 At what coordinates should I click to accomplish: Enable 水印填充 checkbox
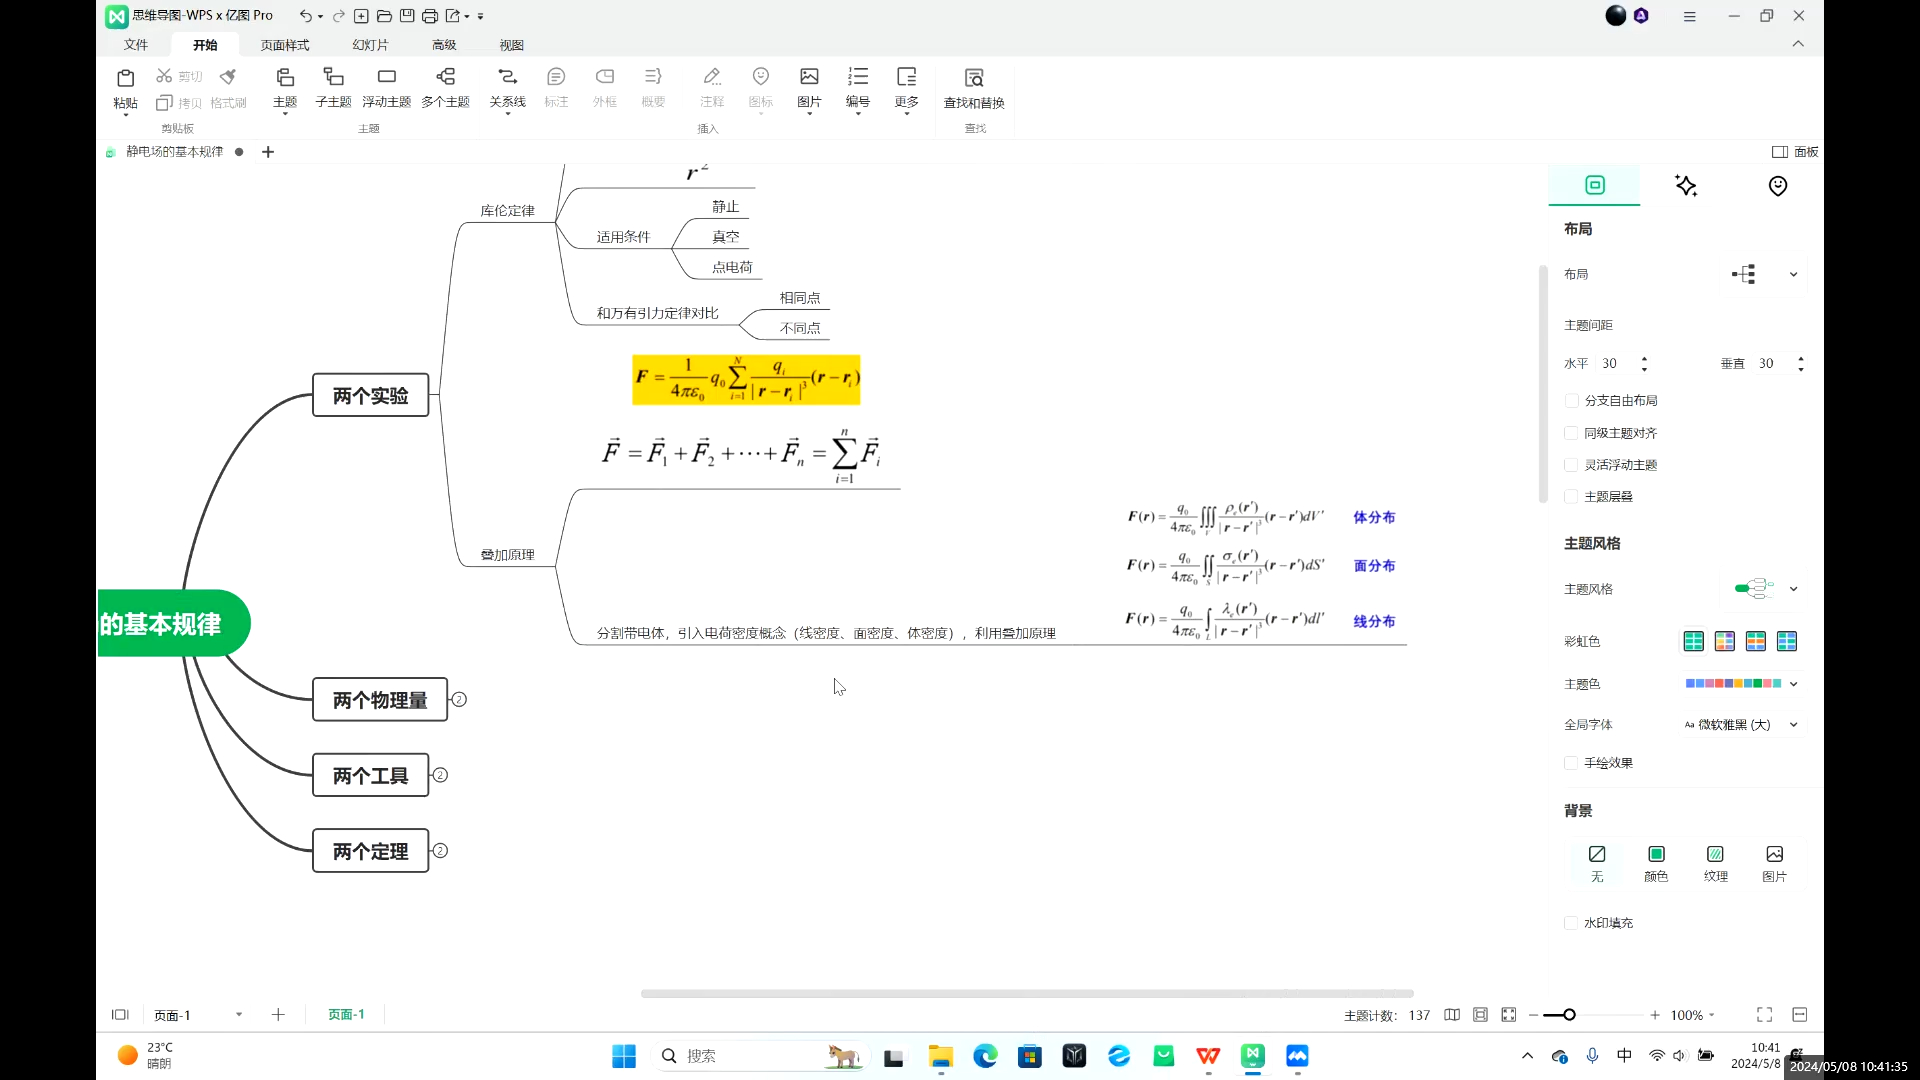coord(1572,923)
